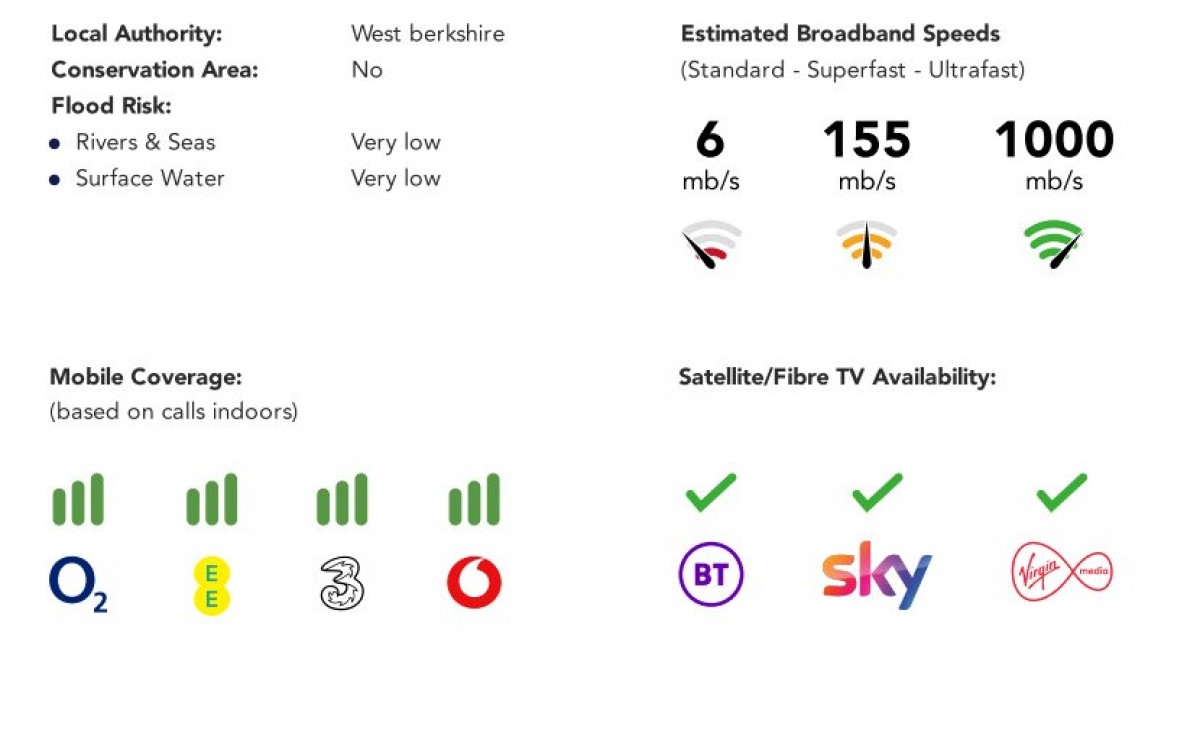Screen dimensions: 1200x730
Task: Click the red Vodafone logo
Action: [x=474, y=583]
